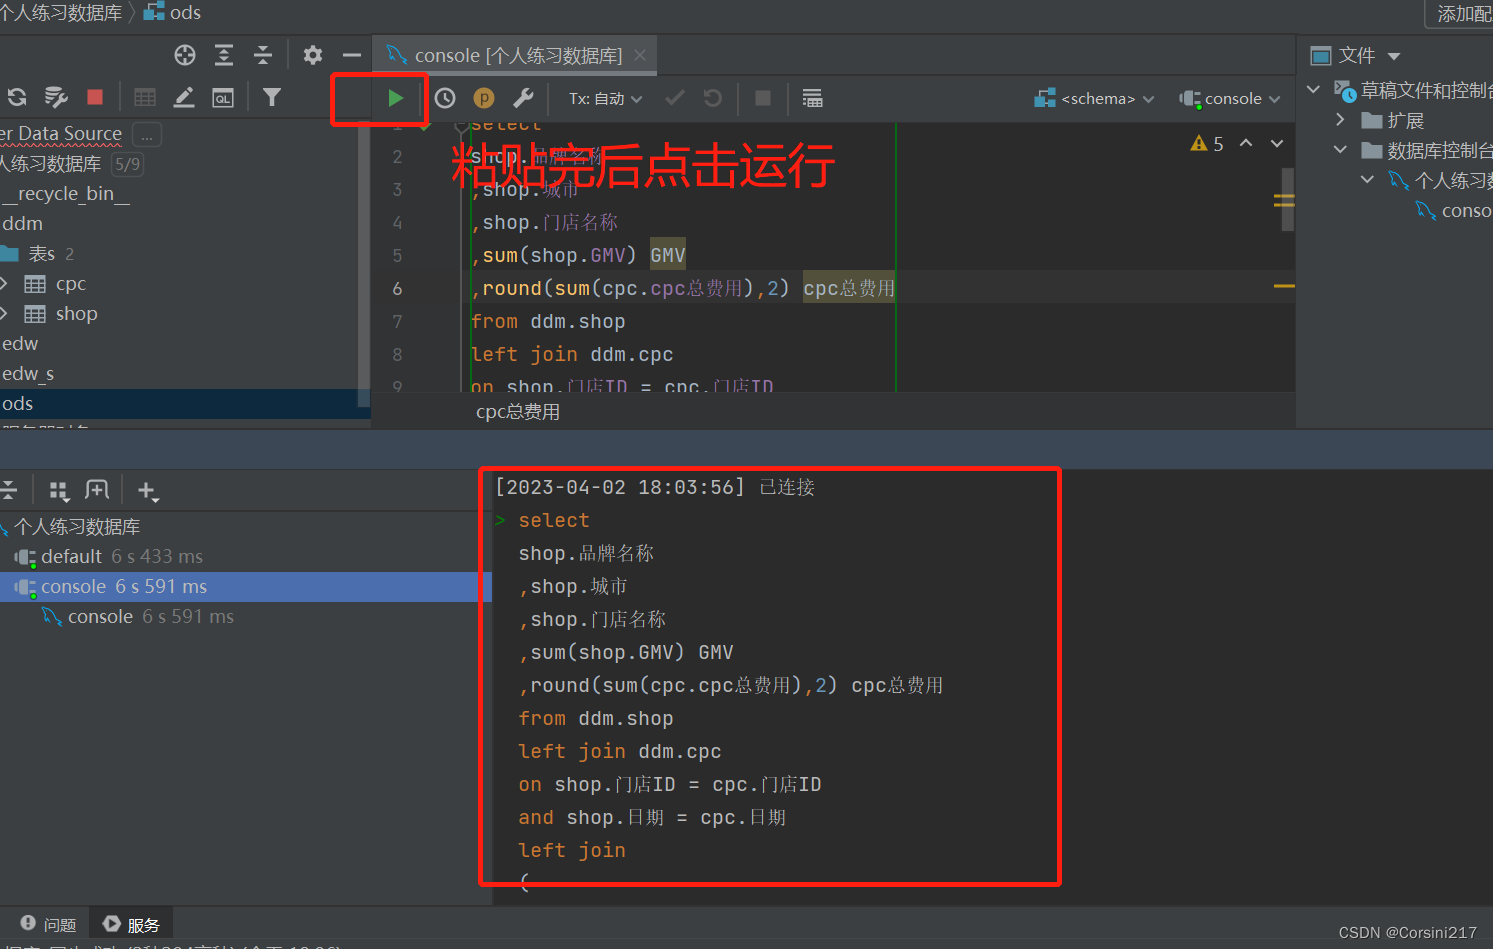Viewport: 1493px width, 949px height.
Task: Open the console session dropdown
Action: pos(1230,98)
